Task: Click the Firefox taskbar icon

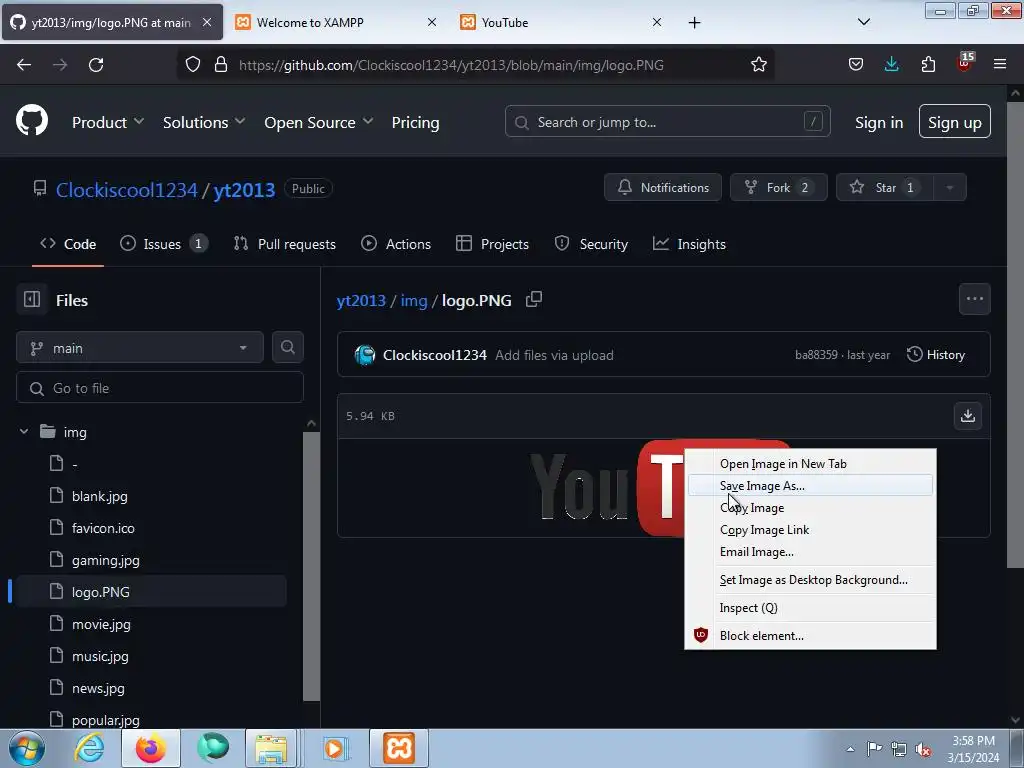Action: (x=150, y=748)
